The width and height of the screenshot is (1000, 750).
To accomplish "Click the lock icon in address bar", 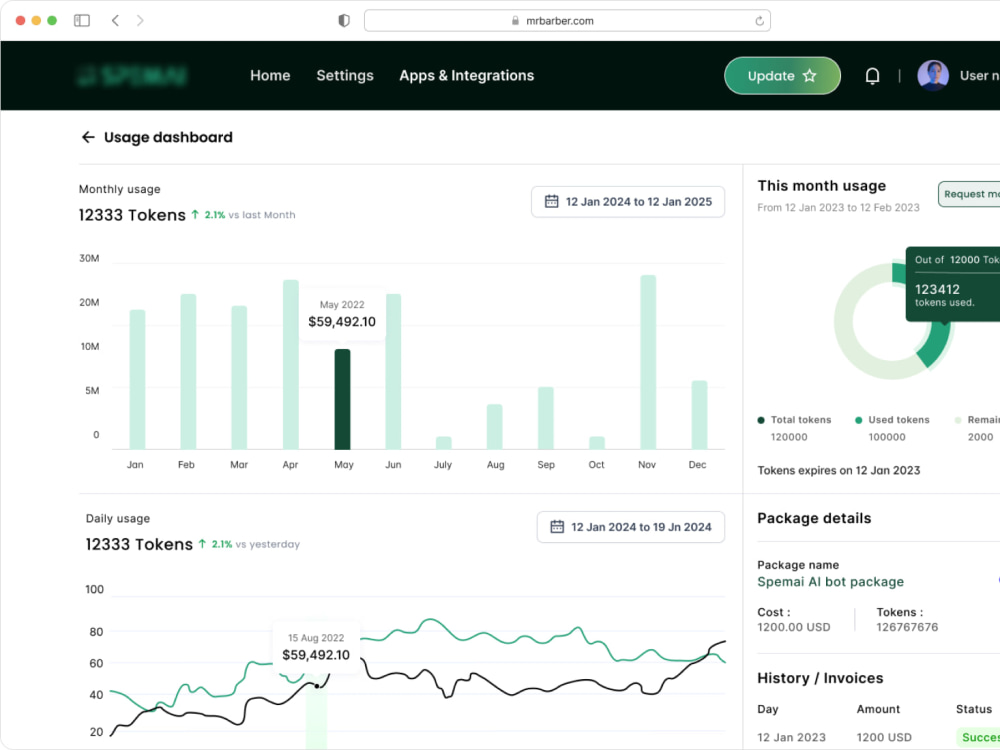I will pos(515,20).
